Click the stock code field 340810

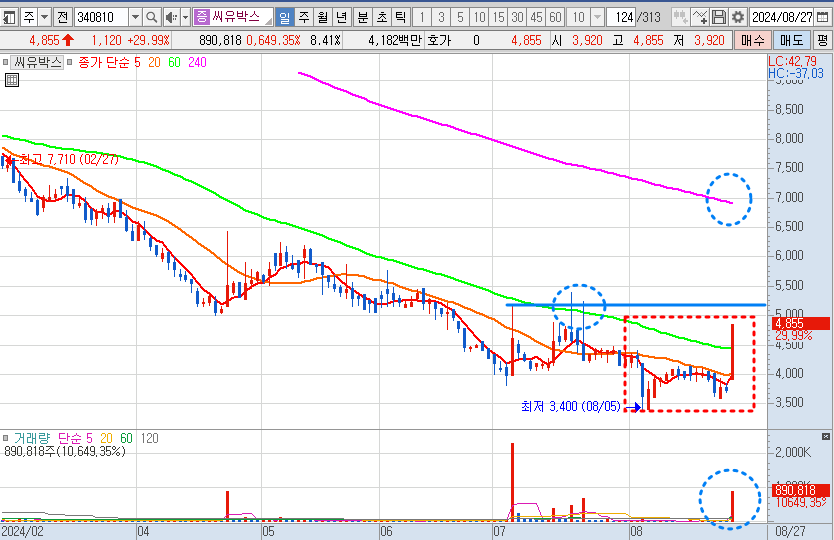click(102, 18)
